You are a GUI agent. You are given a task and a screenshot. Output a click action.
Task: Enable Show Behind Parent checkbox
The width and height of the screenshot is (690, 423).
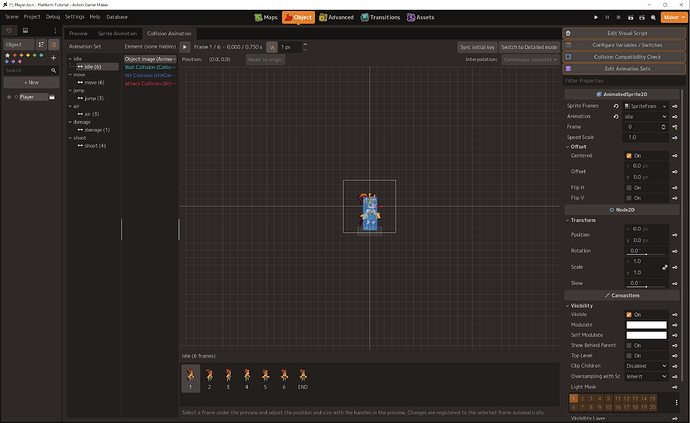point(629,346)
